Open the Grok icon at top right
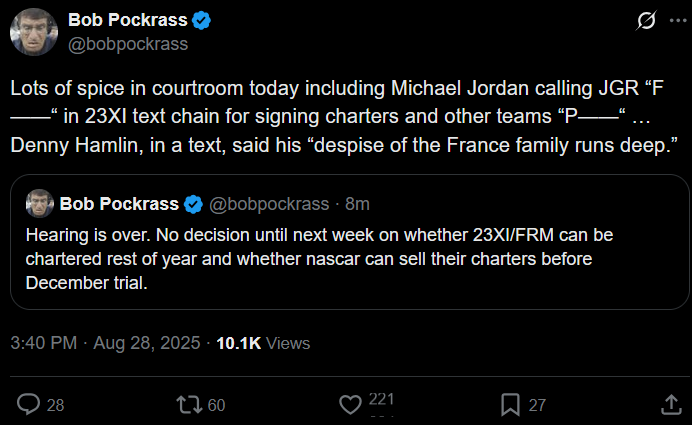The width and height of the screenshot is (692, 425). pos(646,21)
